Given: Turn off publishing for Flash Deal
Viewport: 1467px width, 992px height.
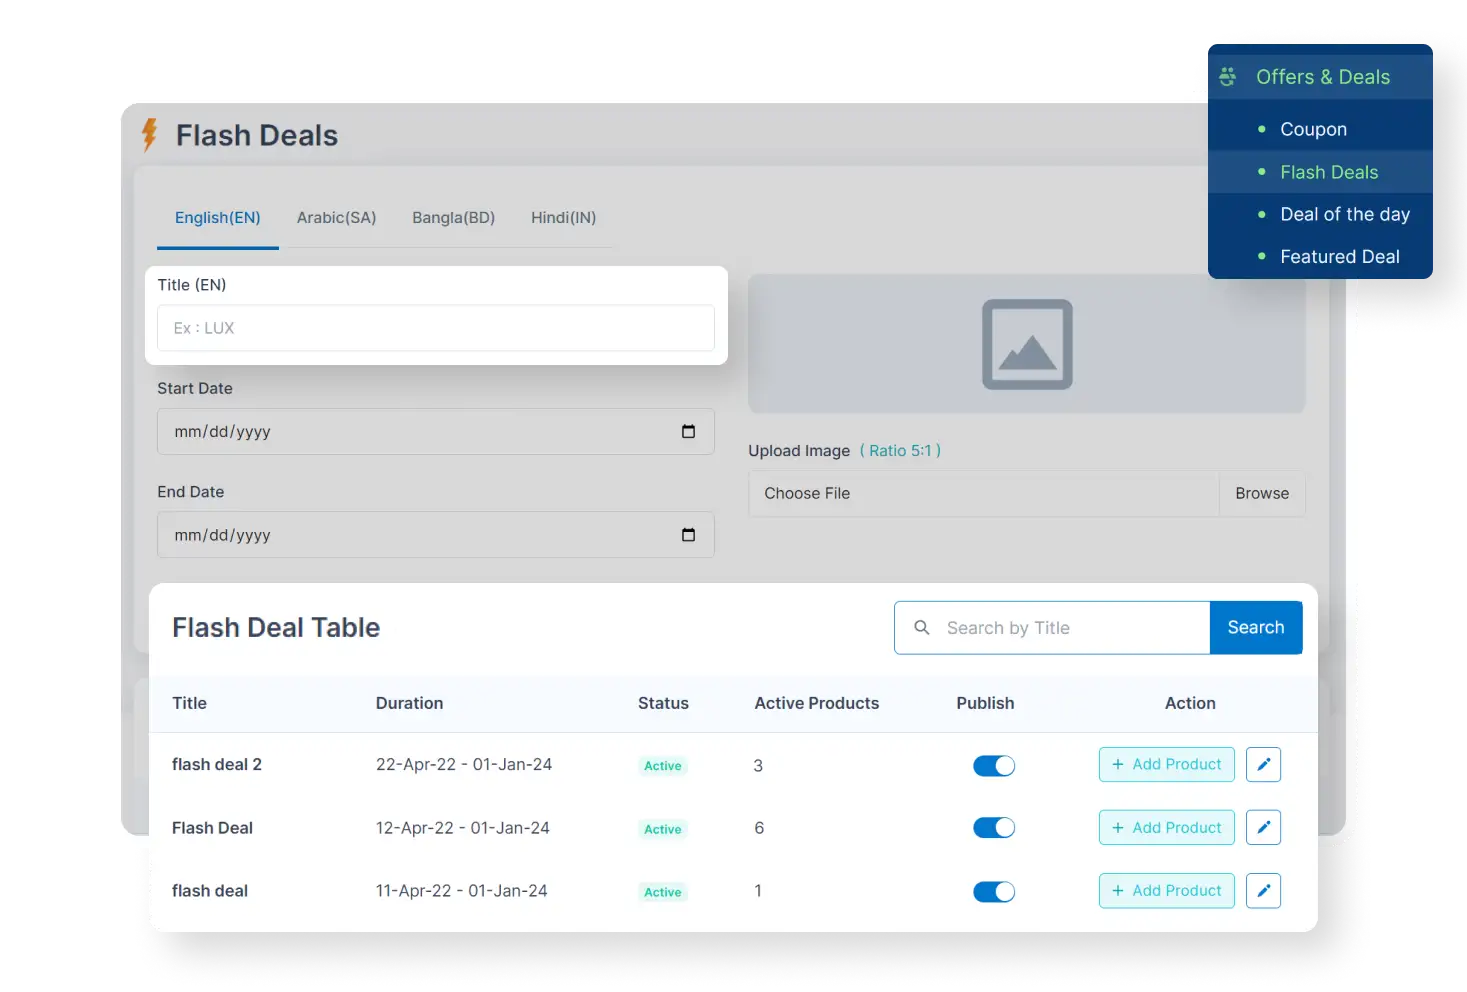Looking at the screenshot, I should coord(993,827).
